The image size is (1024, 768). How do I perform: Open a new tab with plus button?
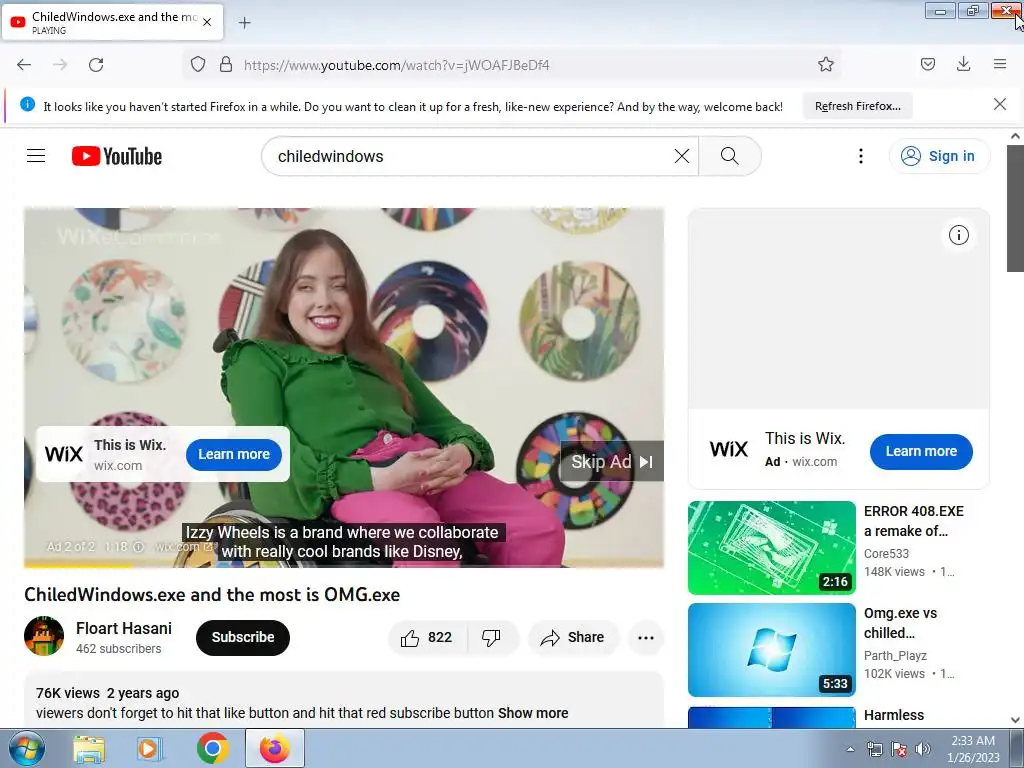244,23
